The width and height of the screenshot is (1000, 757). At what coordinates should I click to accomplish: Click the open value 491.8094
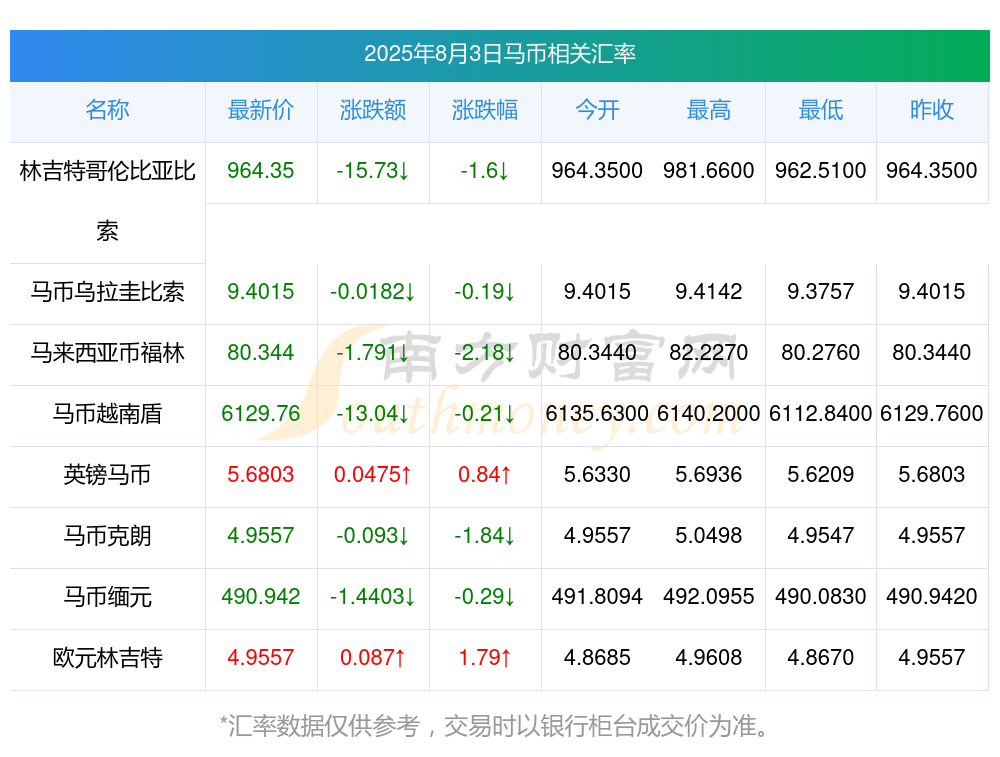(x=597, y=597)
